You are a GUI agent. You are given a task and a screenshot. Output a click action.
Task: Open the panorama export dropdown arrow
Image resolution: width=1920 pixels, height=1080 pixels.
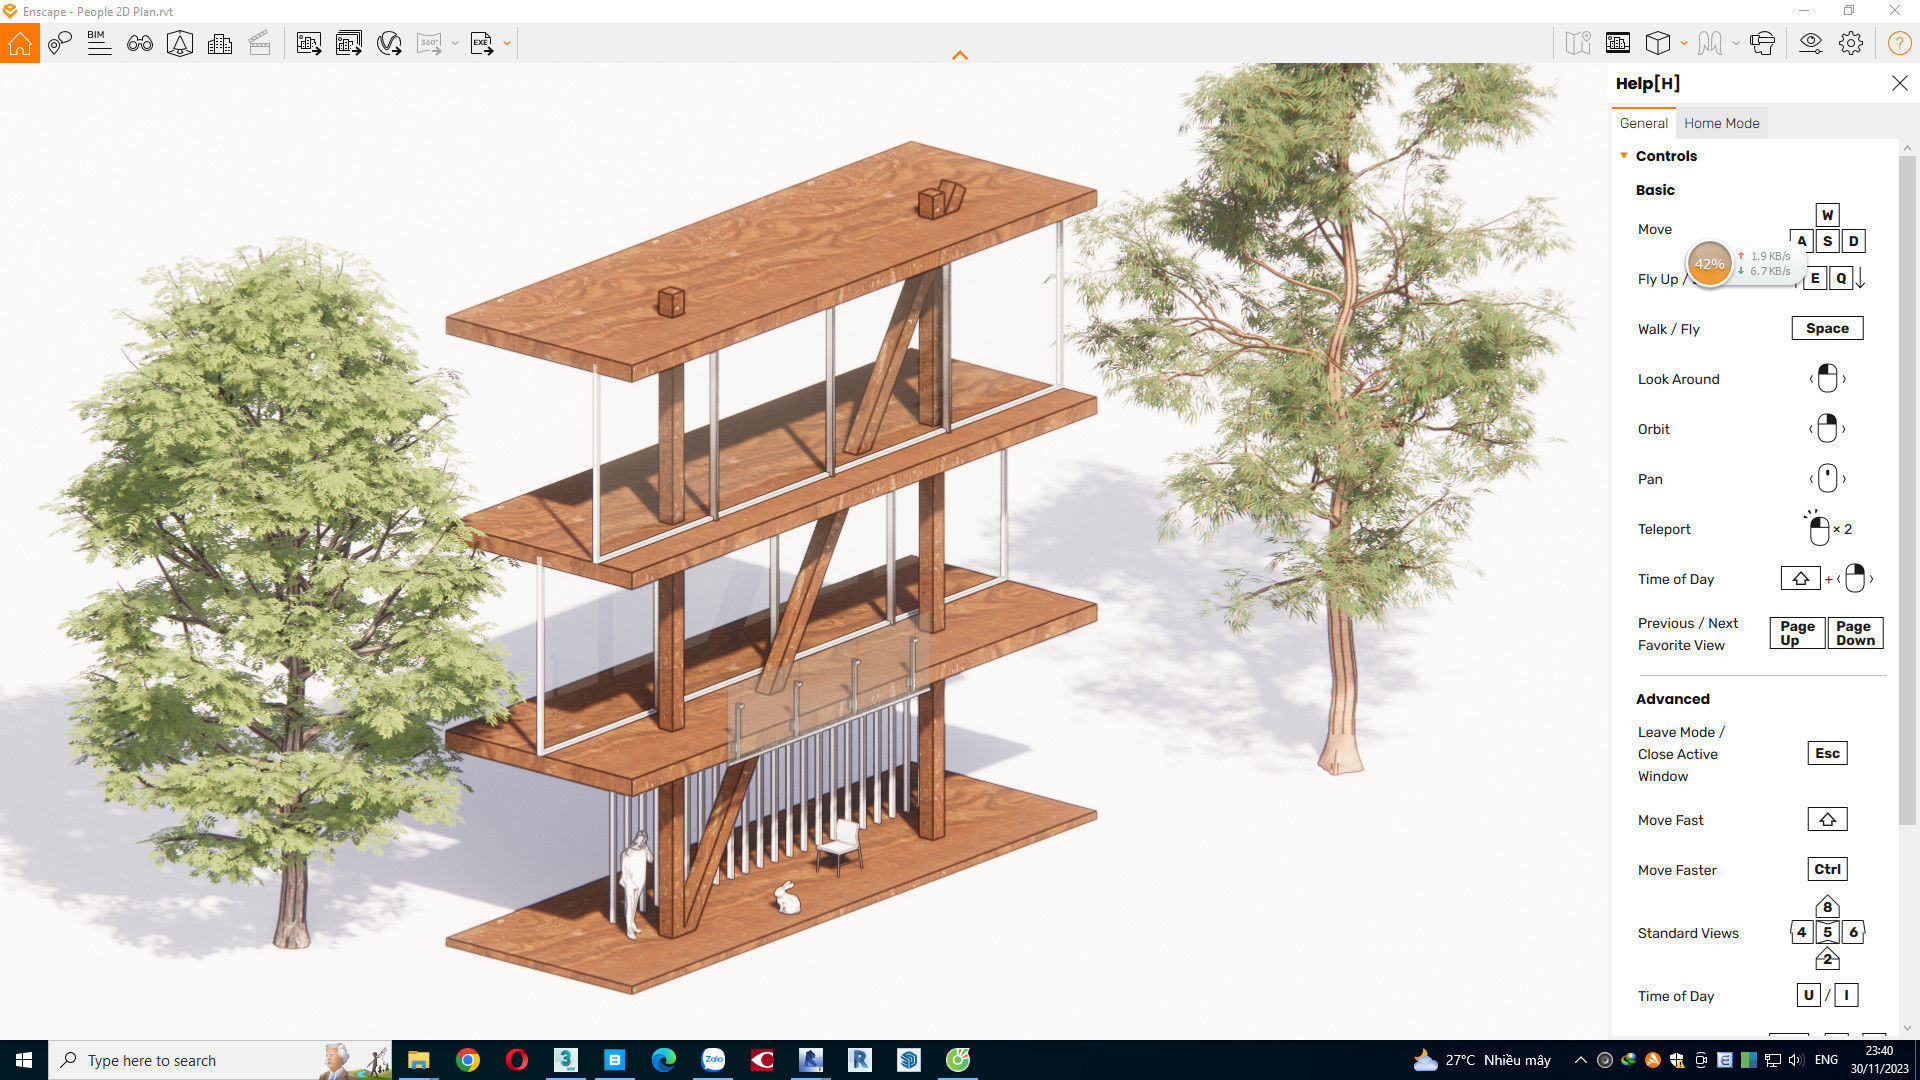(x=455, y=43)
